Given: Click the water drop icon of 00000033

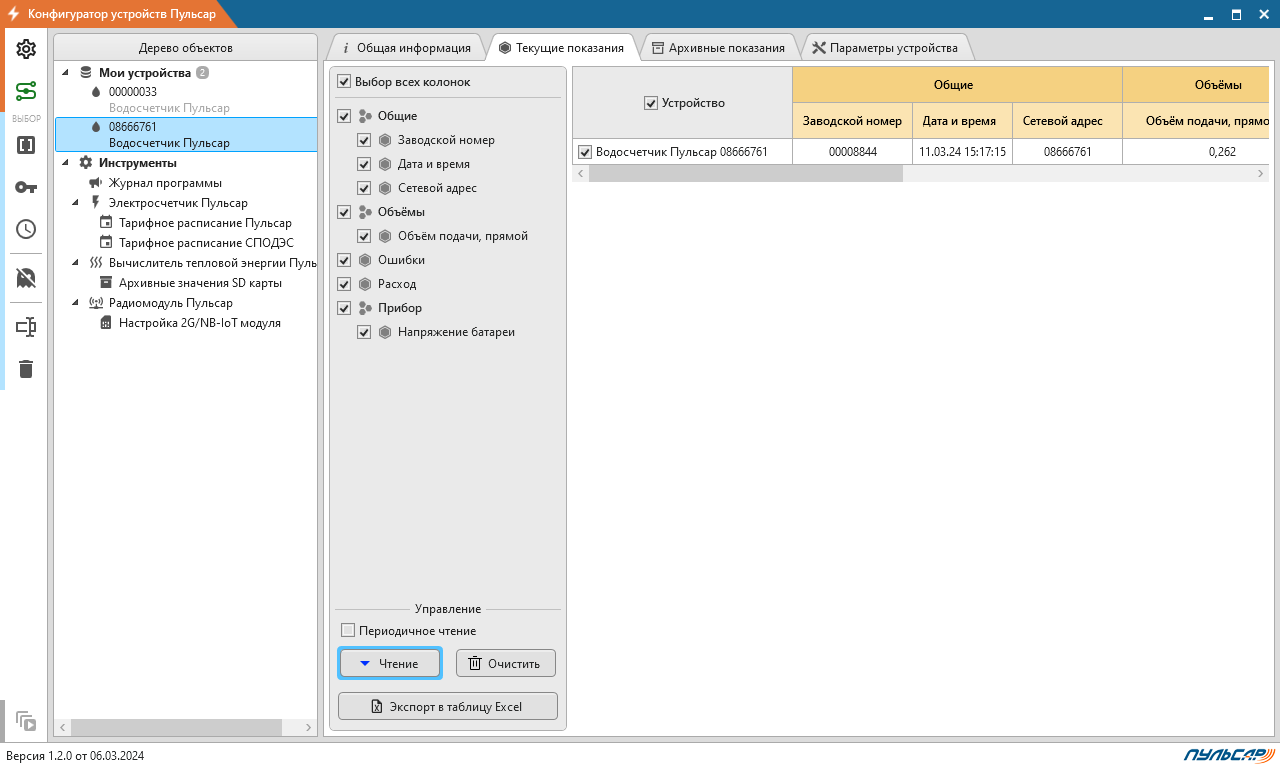Looking at the screenshot, I should [x=97, y=92].
